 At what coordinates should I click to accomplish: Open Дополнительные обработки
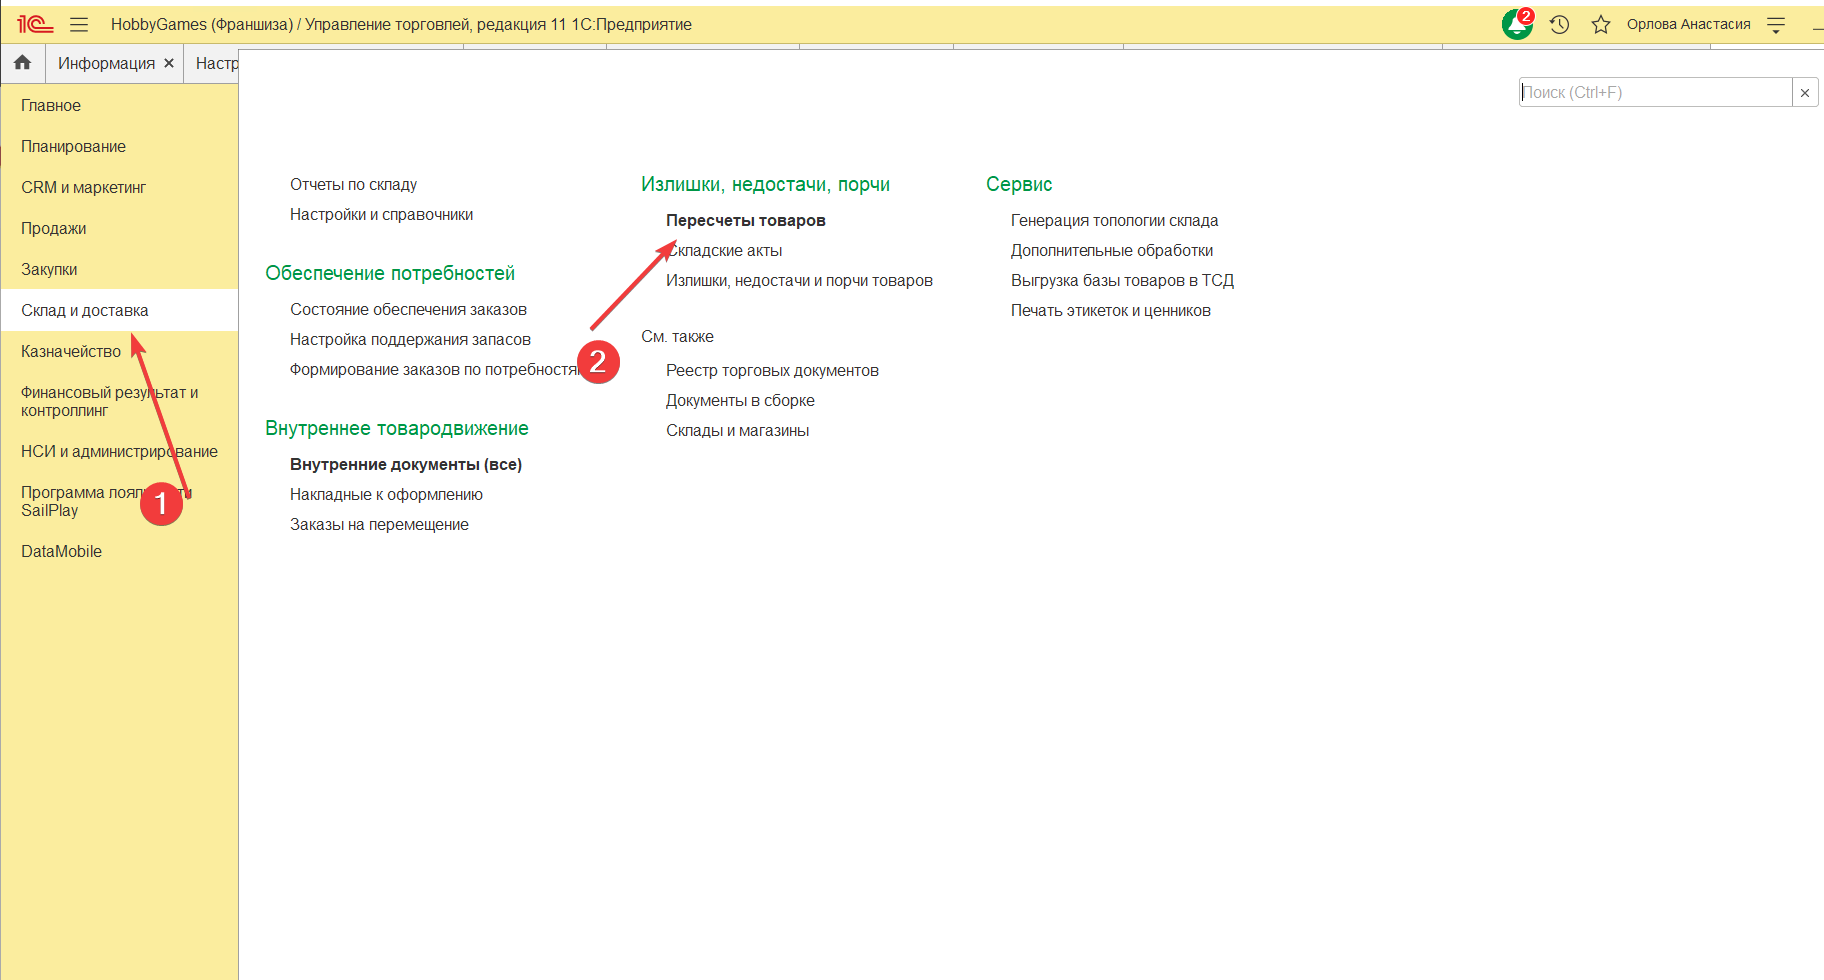1112,250
